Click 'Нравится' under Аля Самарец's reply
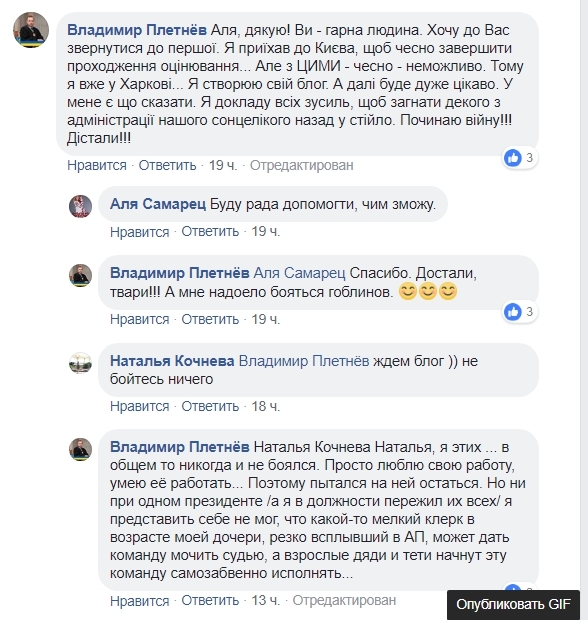This screenshot has height=620, width=588. (140, 231)
